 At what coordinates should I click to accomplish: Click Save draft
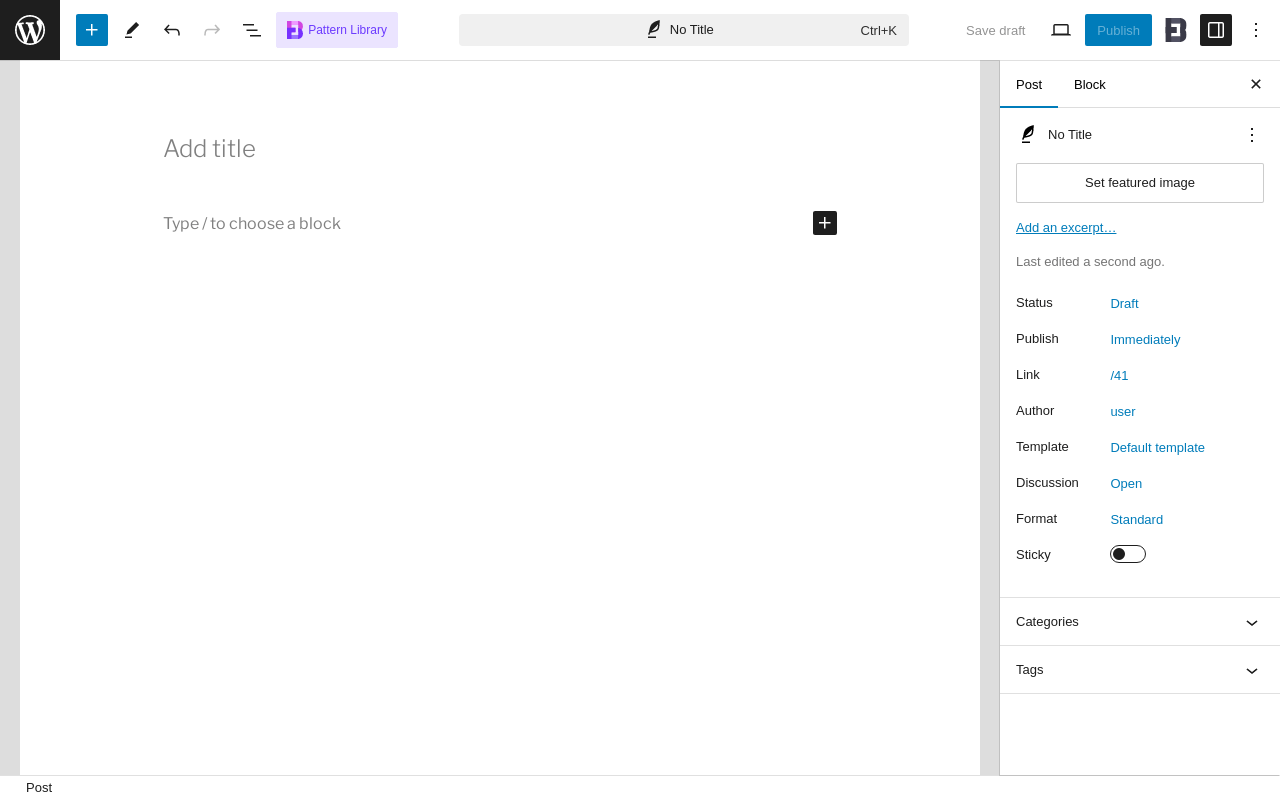995,30
